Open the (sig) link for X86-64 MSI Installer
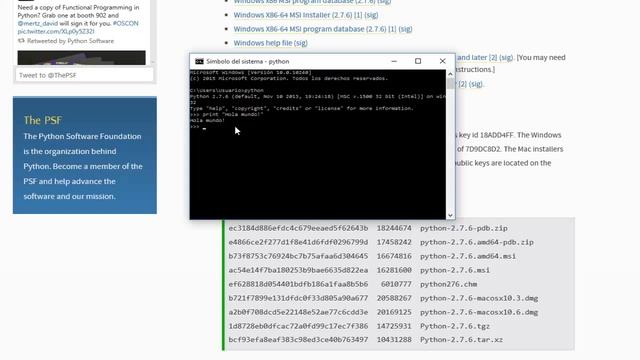 click(371, 15)
